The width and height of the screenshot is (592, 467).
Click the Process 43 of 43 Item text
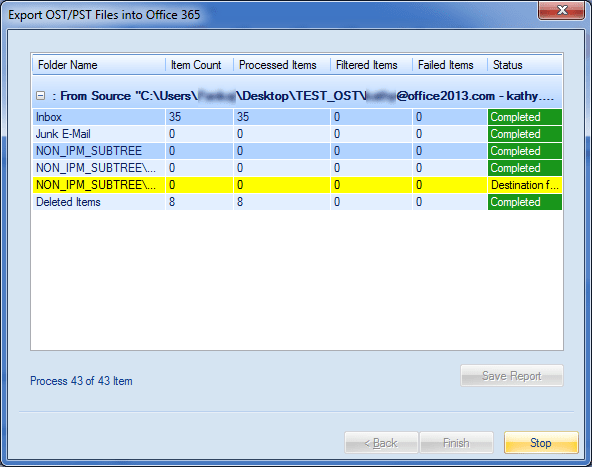click(x=81, y=381)
